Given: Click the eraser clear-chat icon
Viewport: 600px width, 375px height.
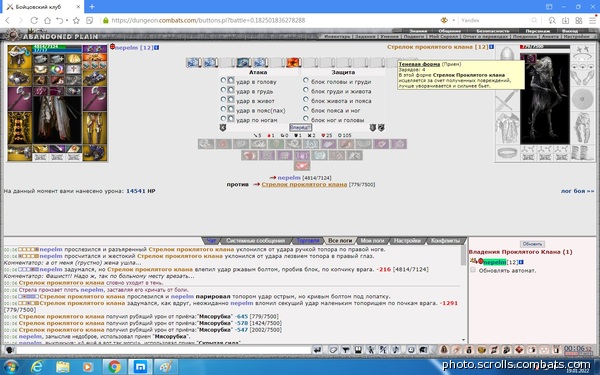Looking at the screenshot, I should coord(333,349).
